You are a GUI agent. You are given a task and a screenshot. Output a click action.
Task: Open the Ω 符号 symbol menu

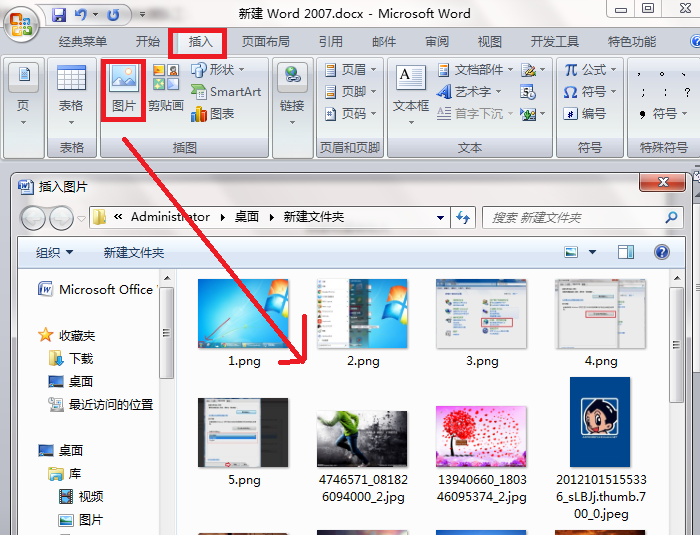pos(590,92)
